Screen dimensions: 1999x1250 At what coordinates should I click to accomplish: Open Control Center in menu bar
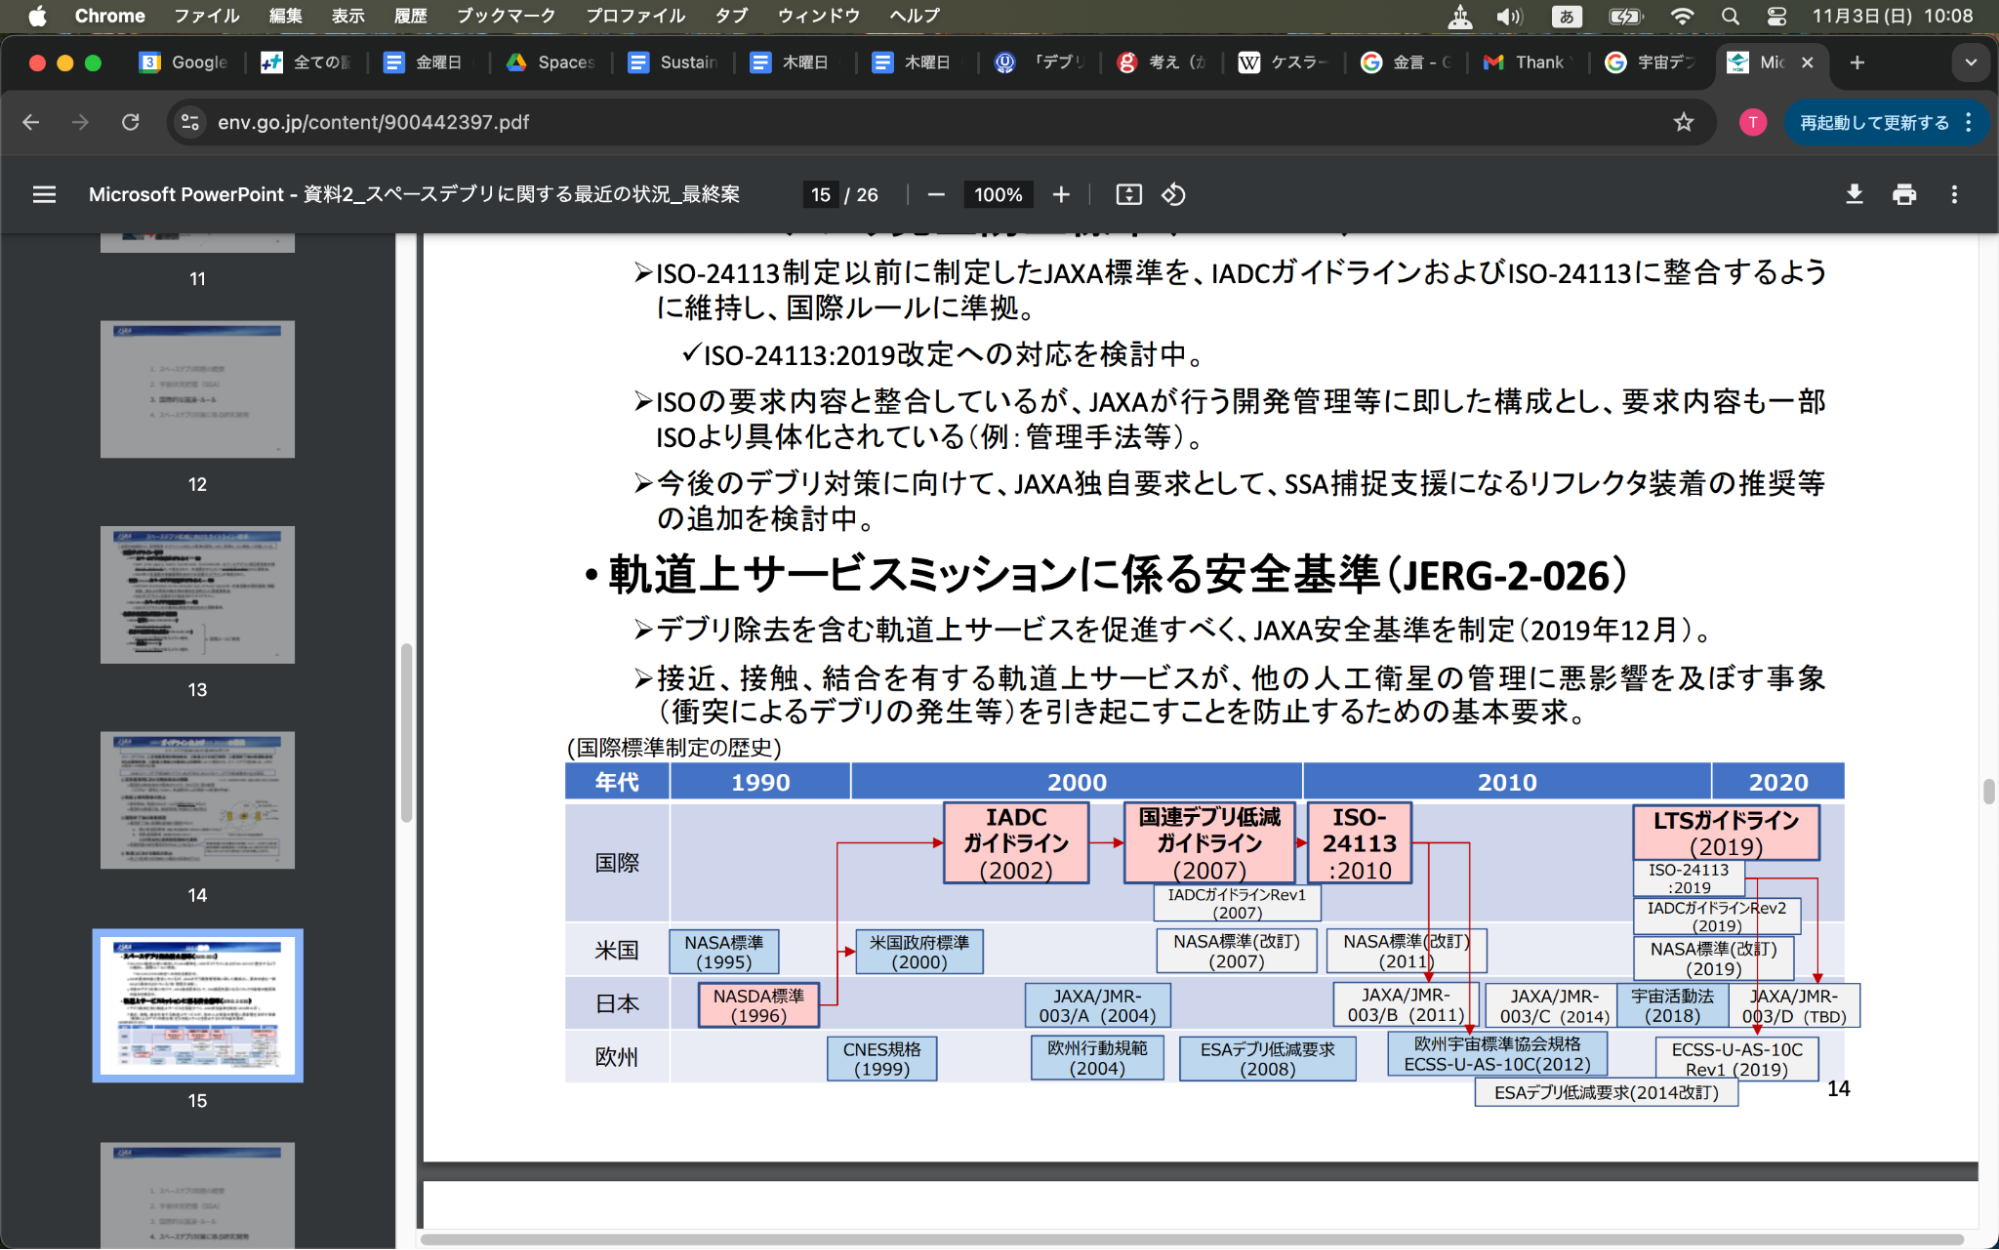(x=1777, y=16)
